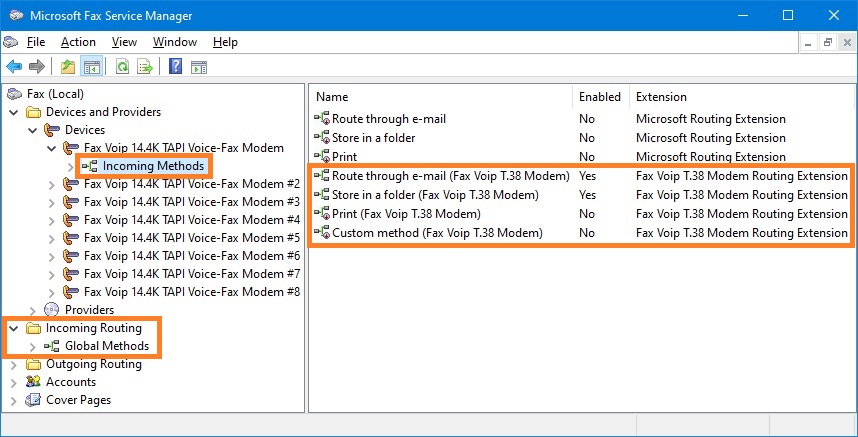Click the Devices phone icon in tree

[53, 130]
